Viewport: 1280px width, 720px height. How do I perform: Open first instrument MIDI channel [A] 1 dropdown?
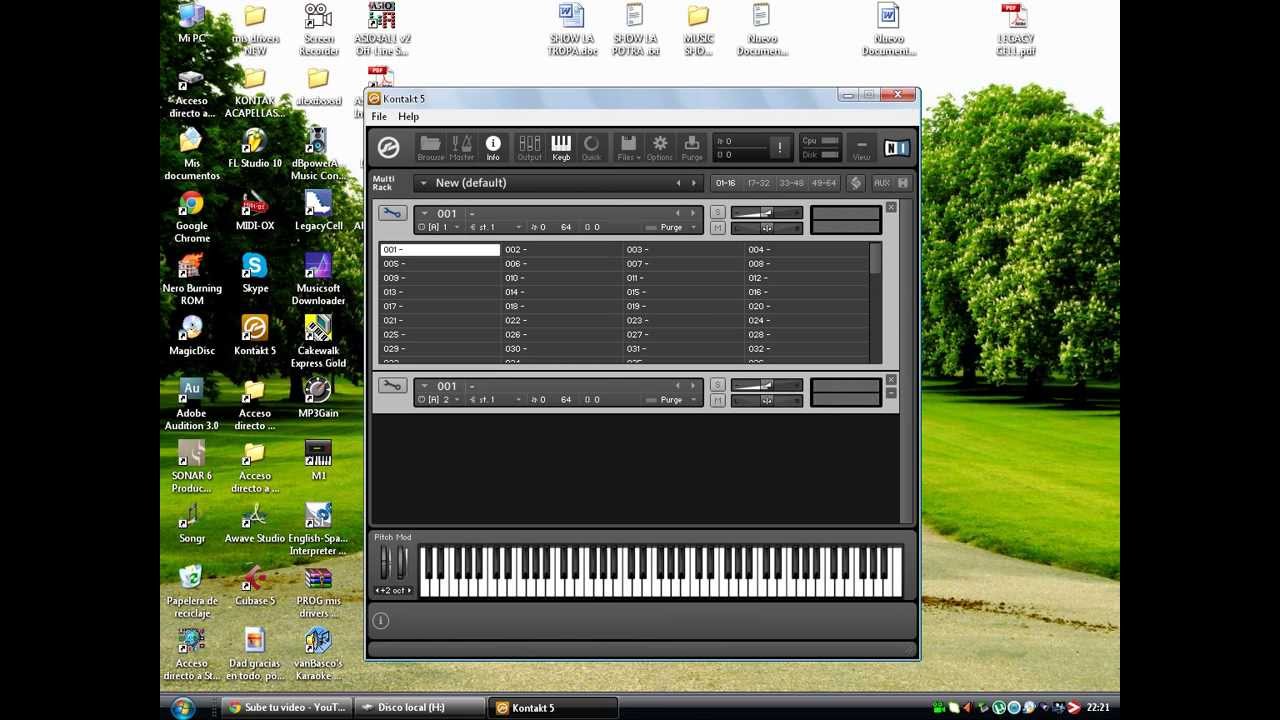tap(440, 228)
